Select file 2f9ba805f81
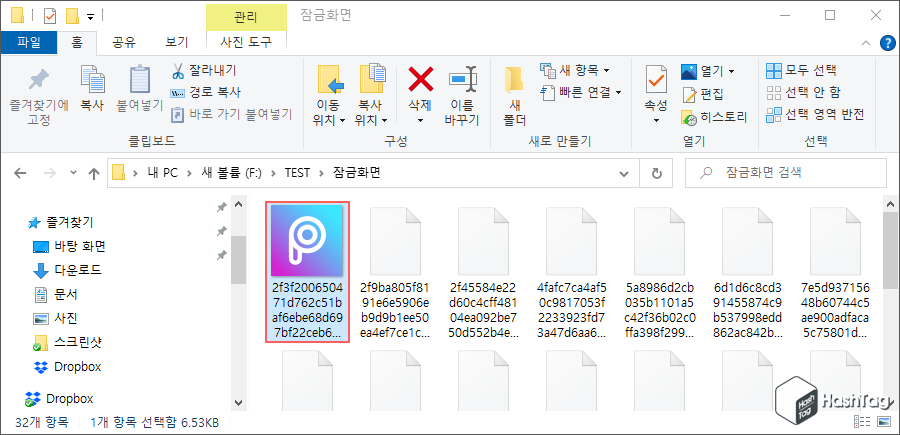Image resolution: width=900 pixels, height=435 pixels. pyautogui.click(x=395, y=274)
